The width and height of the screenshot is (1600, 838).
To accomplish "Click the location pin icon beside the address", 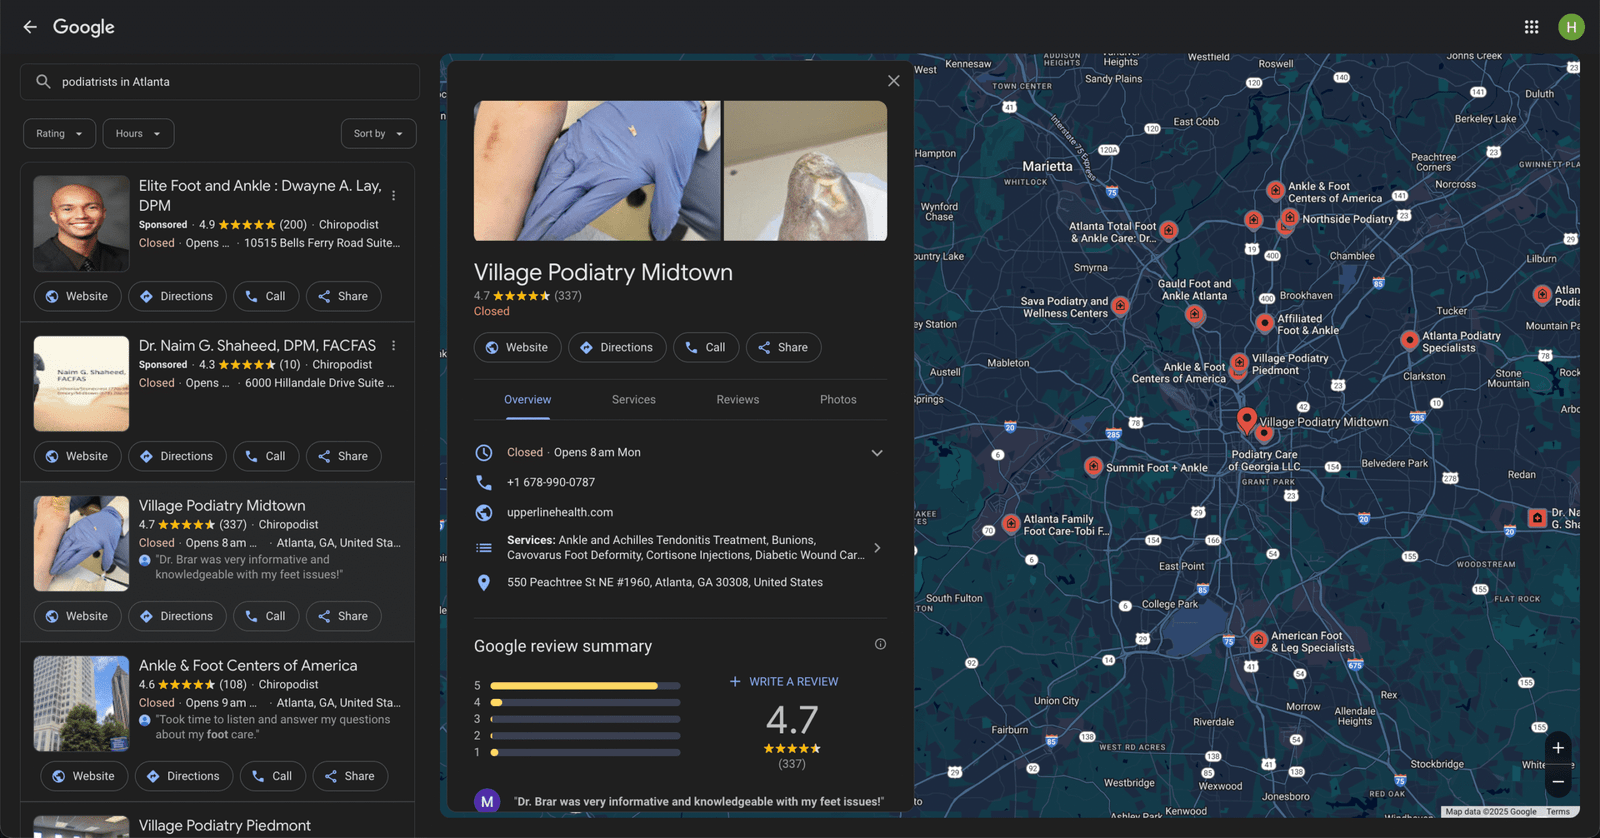I will coord(484,582).
